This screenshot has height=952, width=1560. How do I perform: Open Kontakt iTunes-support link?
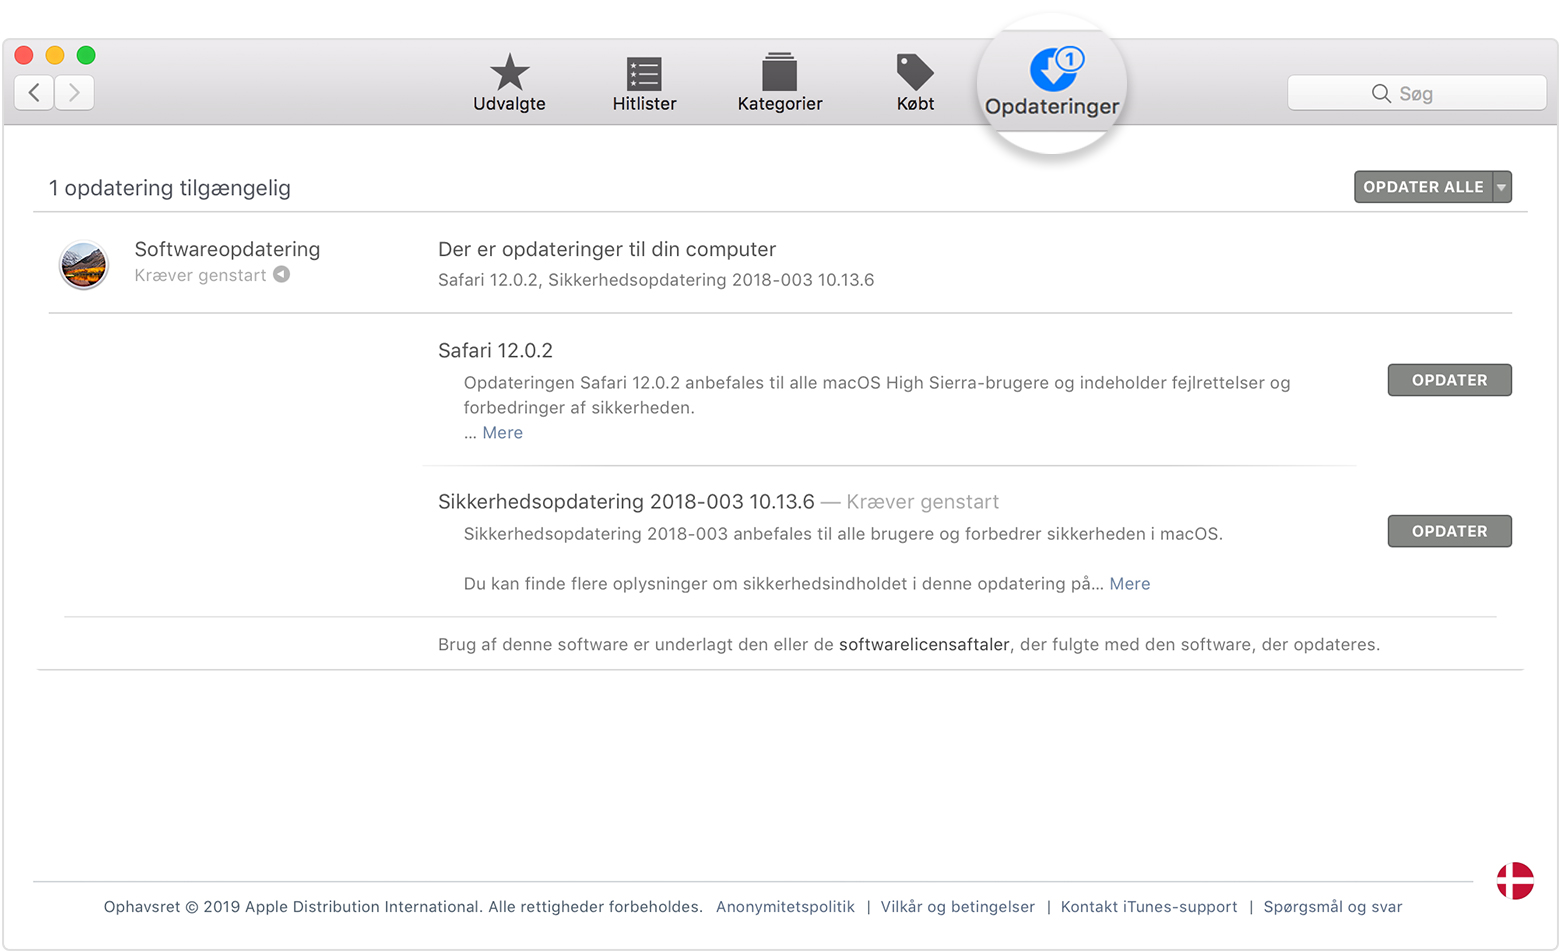[x=1148, y=907]
